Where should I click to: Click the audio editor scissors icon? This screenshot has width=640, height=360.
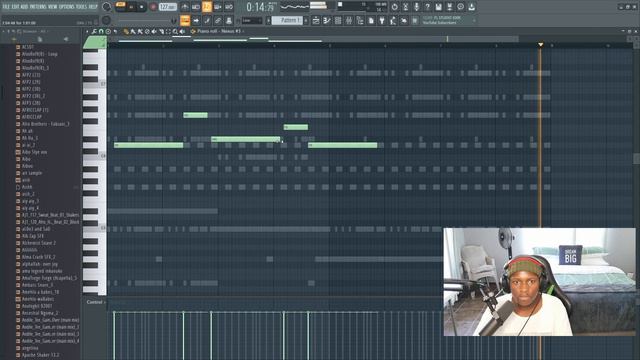405,7
